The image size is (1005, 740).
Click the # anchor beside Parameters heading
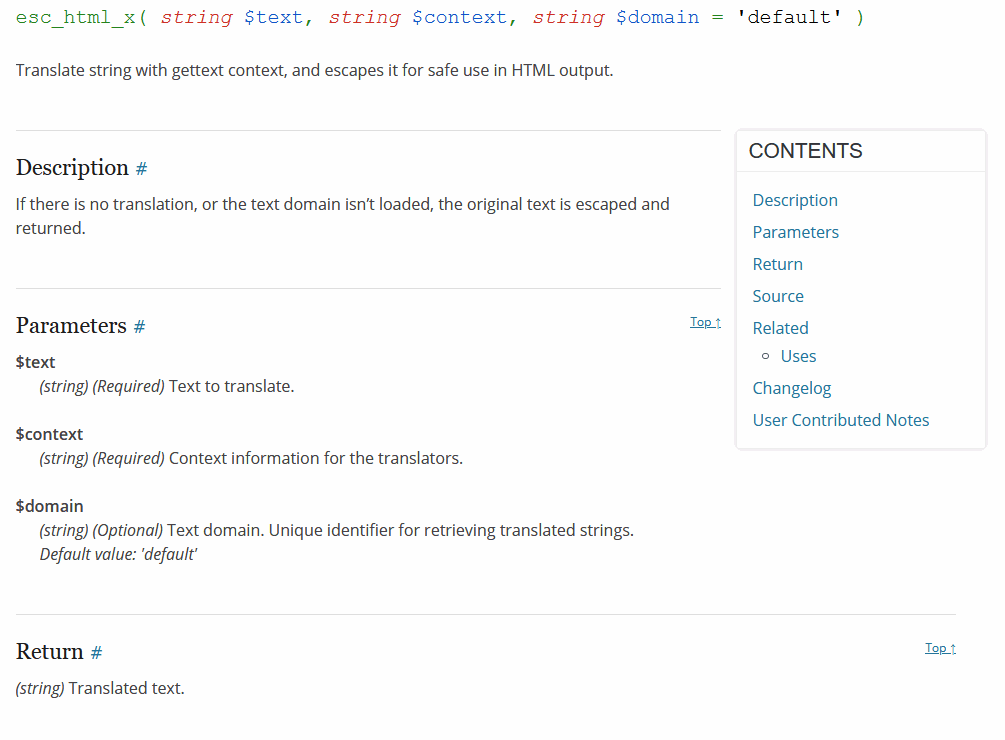[139, 327]
